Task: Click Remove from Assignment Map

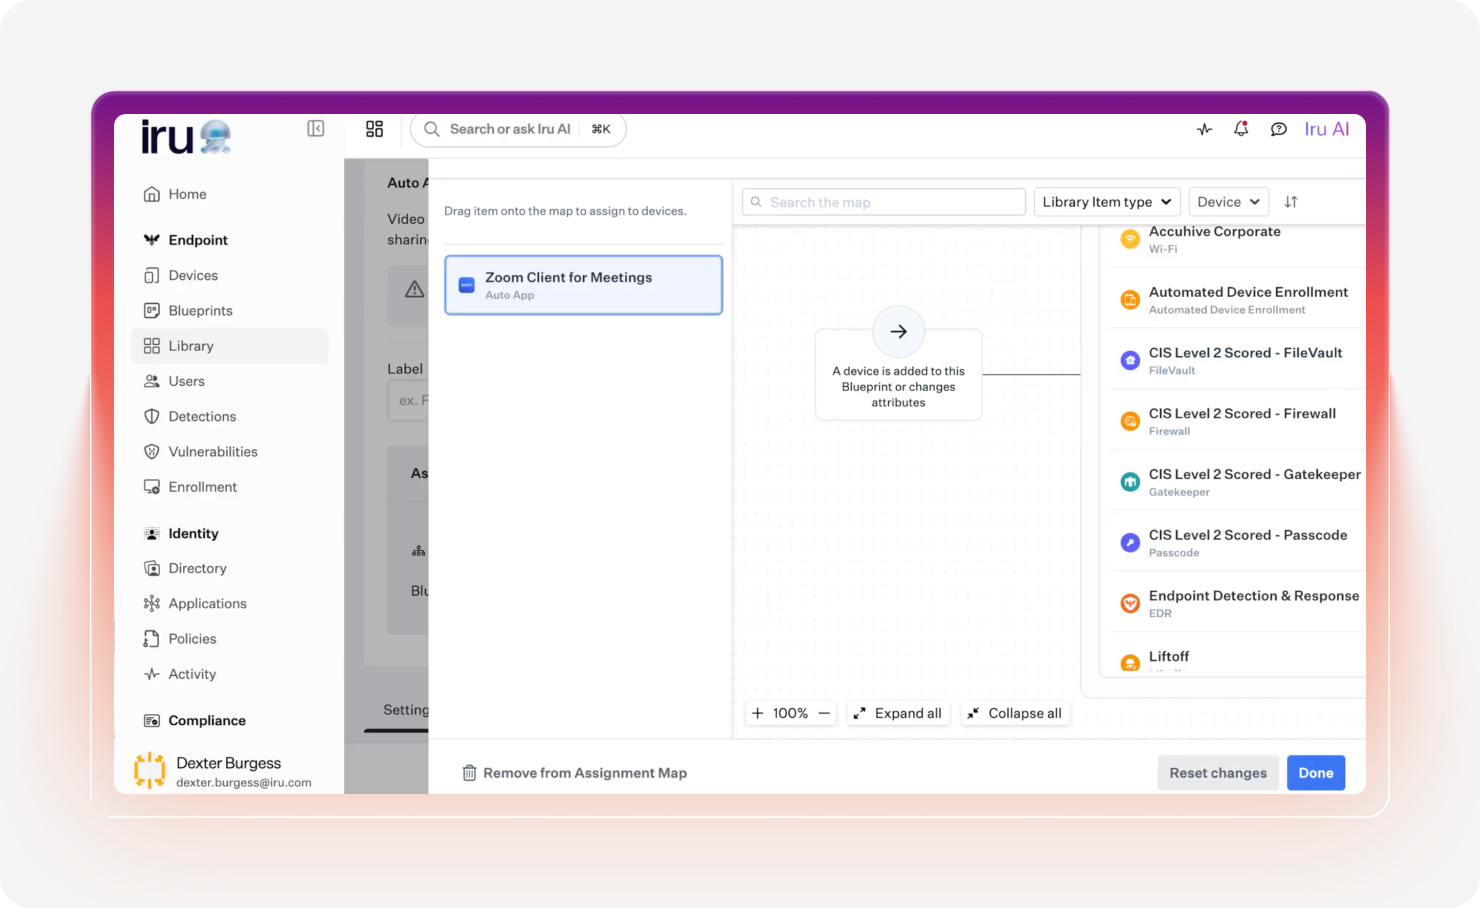Action: pyautogui.click(x=575, y=773)
